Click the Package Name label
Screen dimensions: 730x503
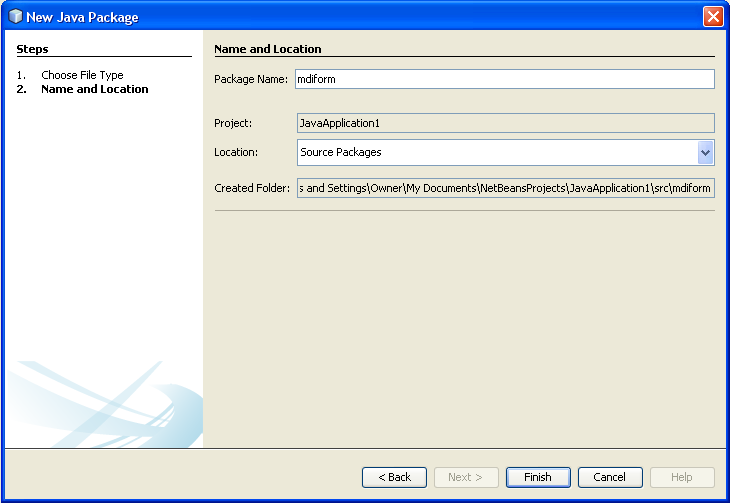click(251, 79)
